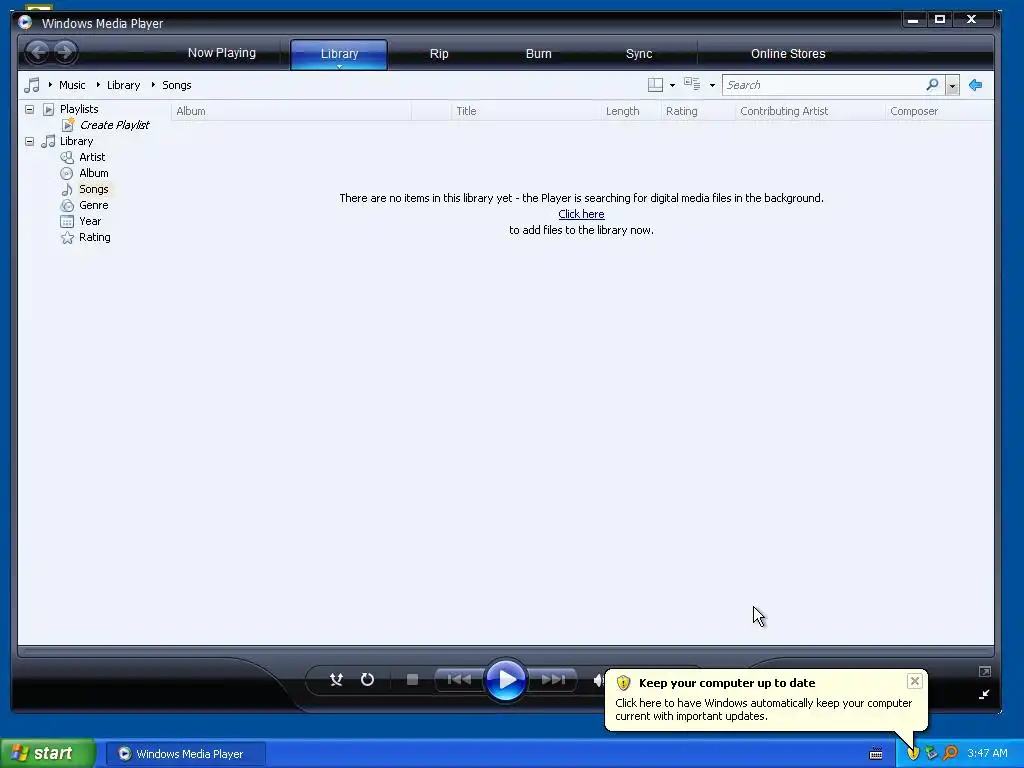Mute sound with the speaker icon

[598, 680]
